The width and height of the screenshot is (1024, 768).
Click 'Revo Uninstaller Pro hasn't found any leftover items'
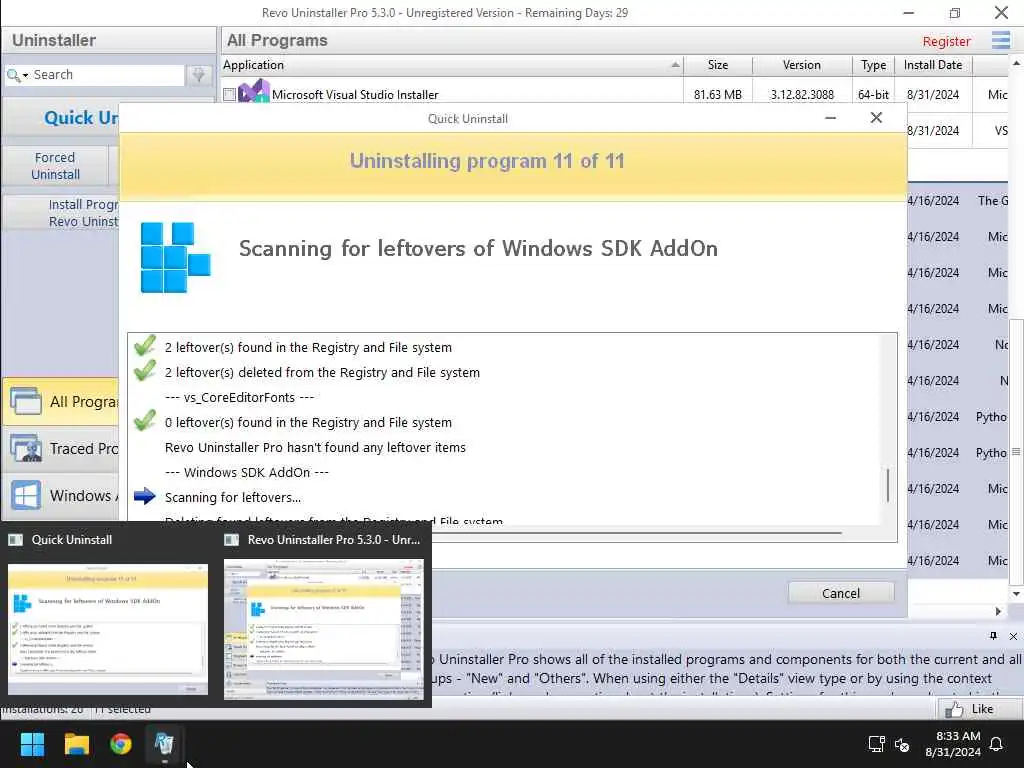(x=315, y=447)
